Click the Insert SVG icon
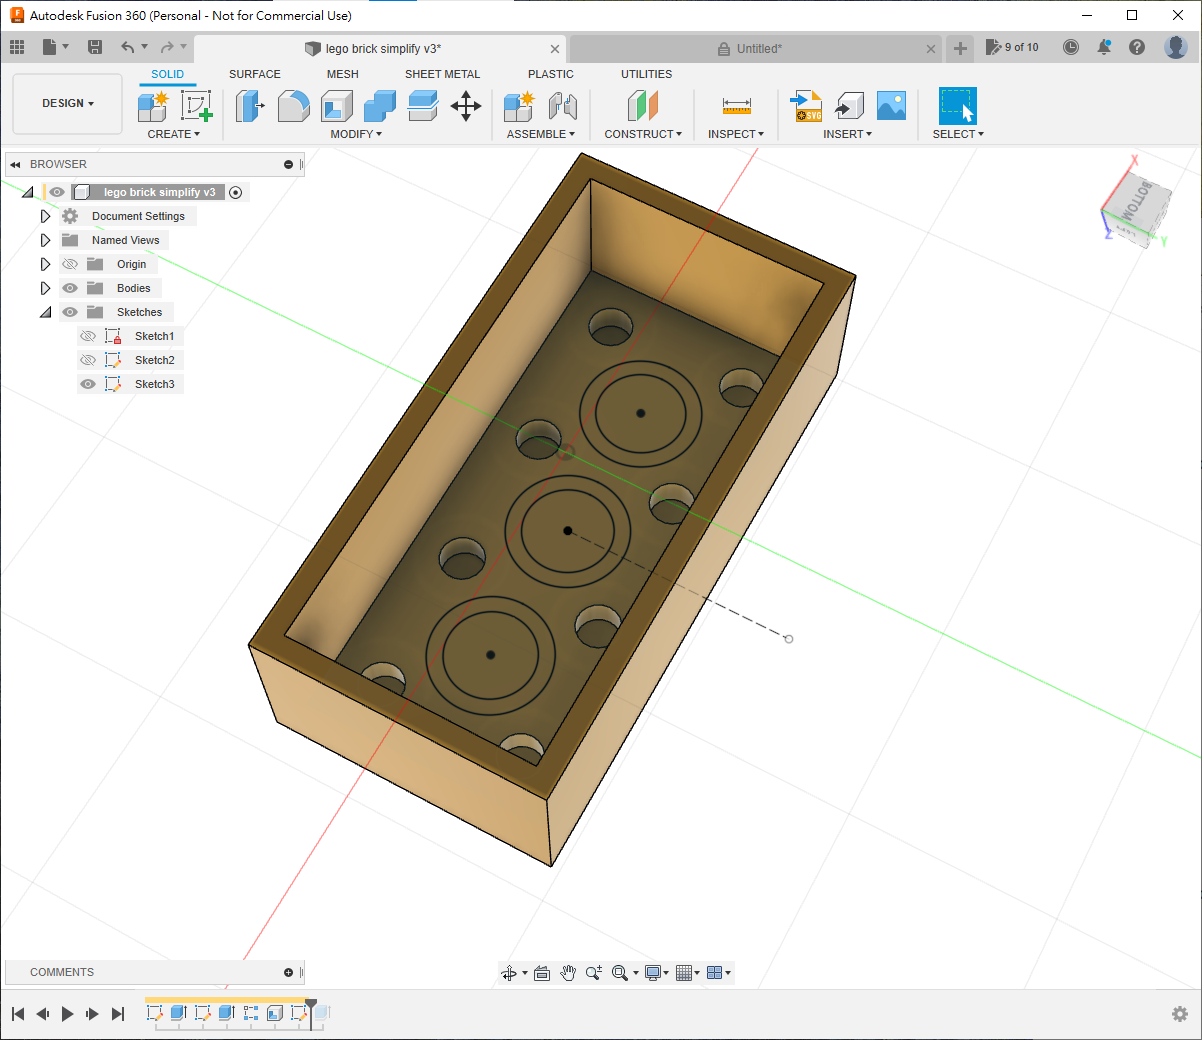 (x=806, y=106)
